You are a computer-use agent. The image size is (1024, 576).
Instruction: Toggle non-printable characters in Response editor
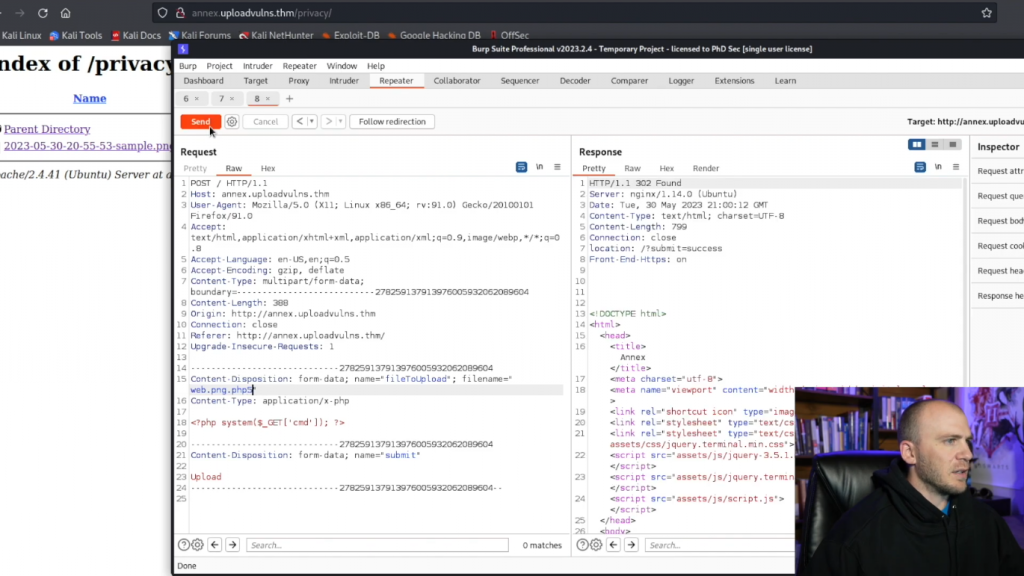(938, 168)
